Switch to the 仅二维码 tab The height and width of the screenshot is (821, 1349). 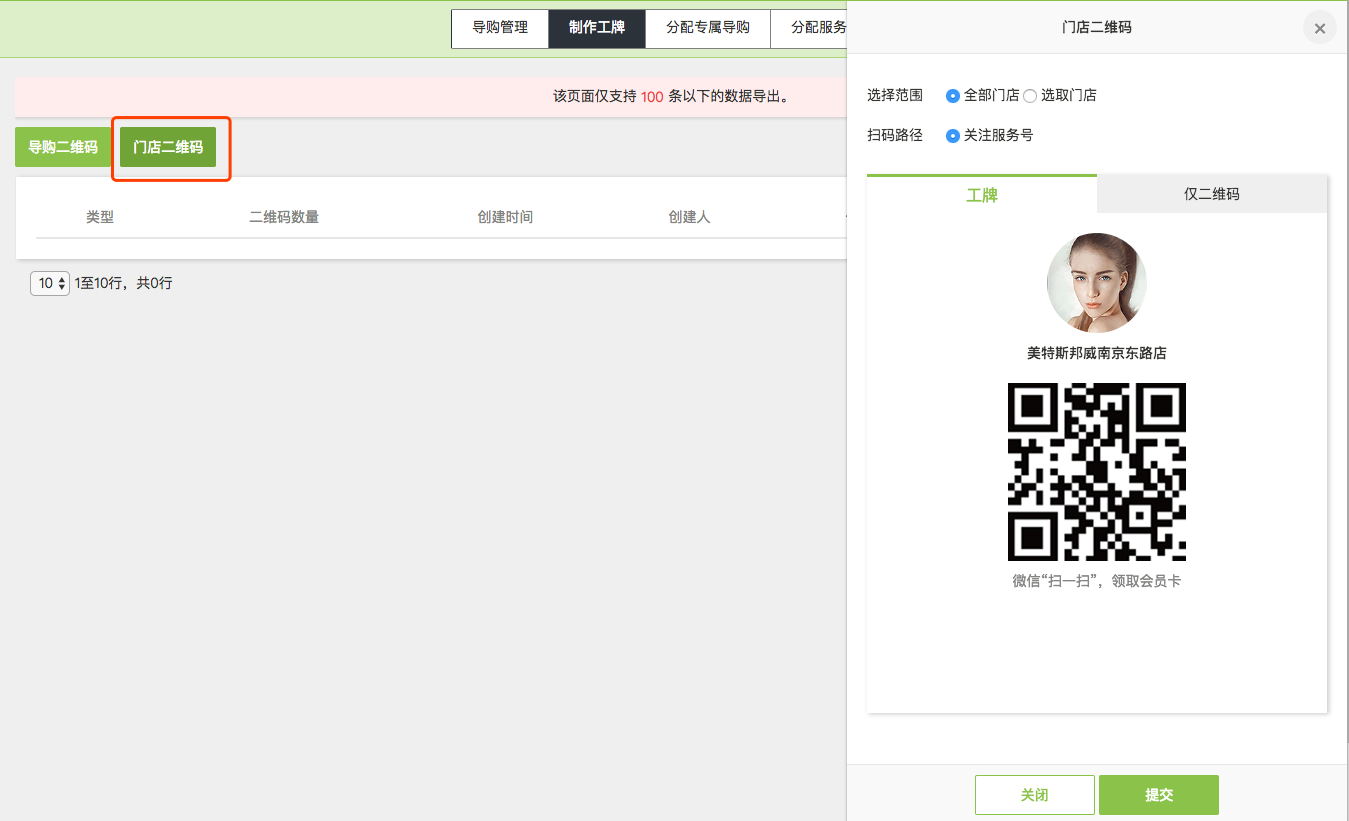click(1212, 194)
